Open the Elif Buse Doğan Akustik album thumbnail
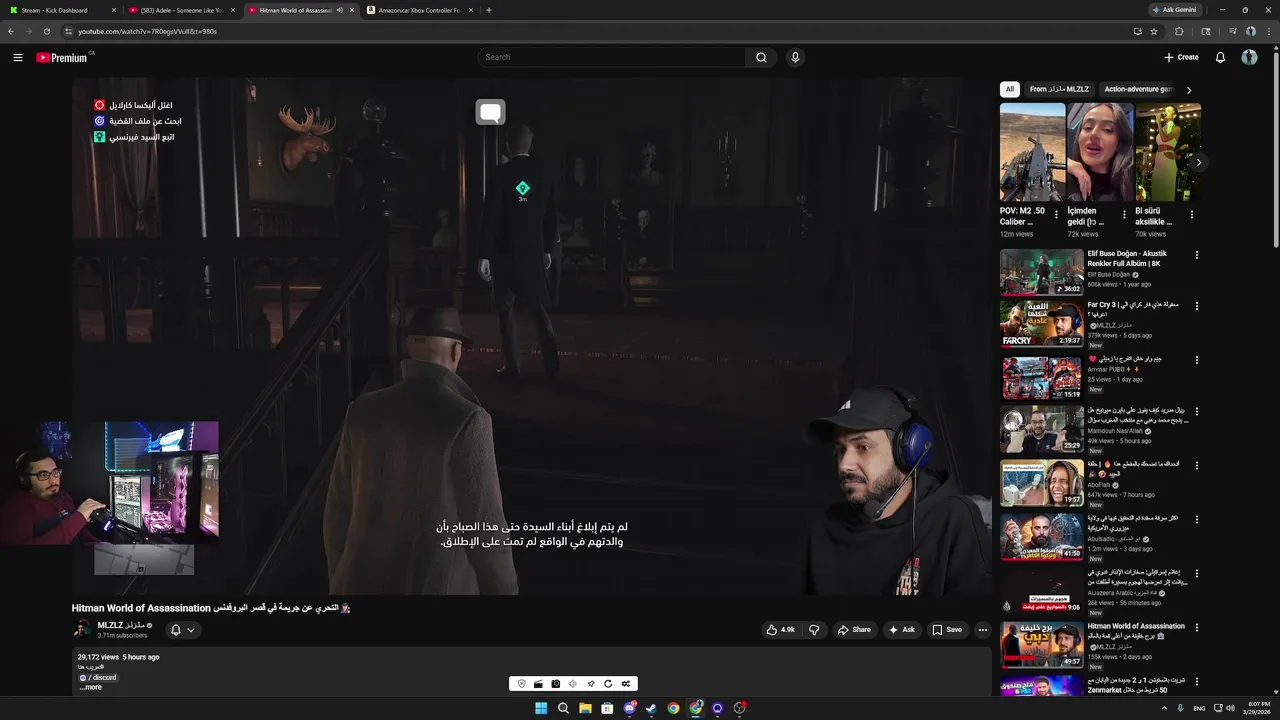Viewport: 1280px width, 720px height. pos(1041,272)
